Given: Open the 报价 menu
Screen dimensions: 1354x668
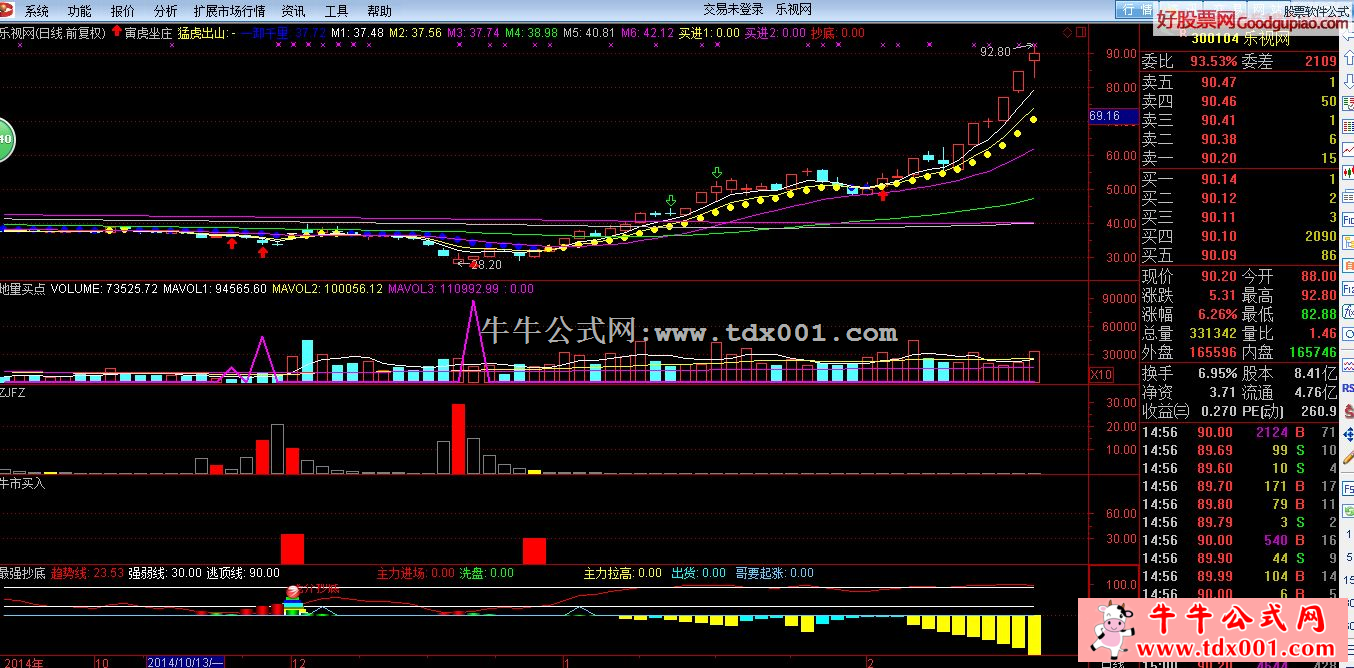Looking at the screenshot, I should 122,11.
